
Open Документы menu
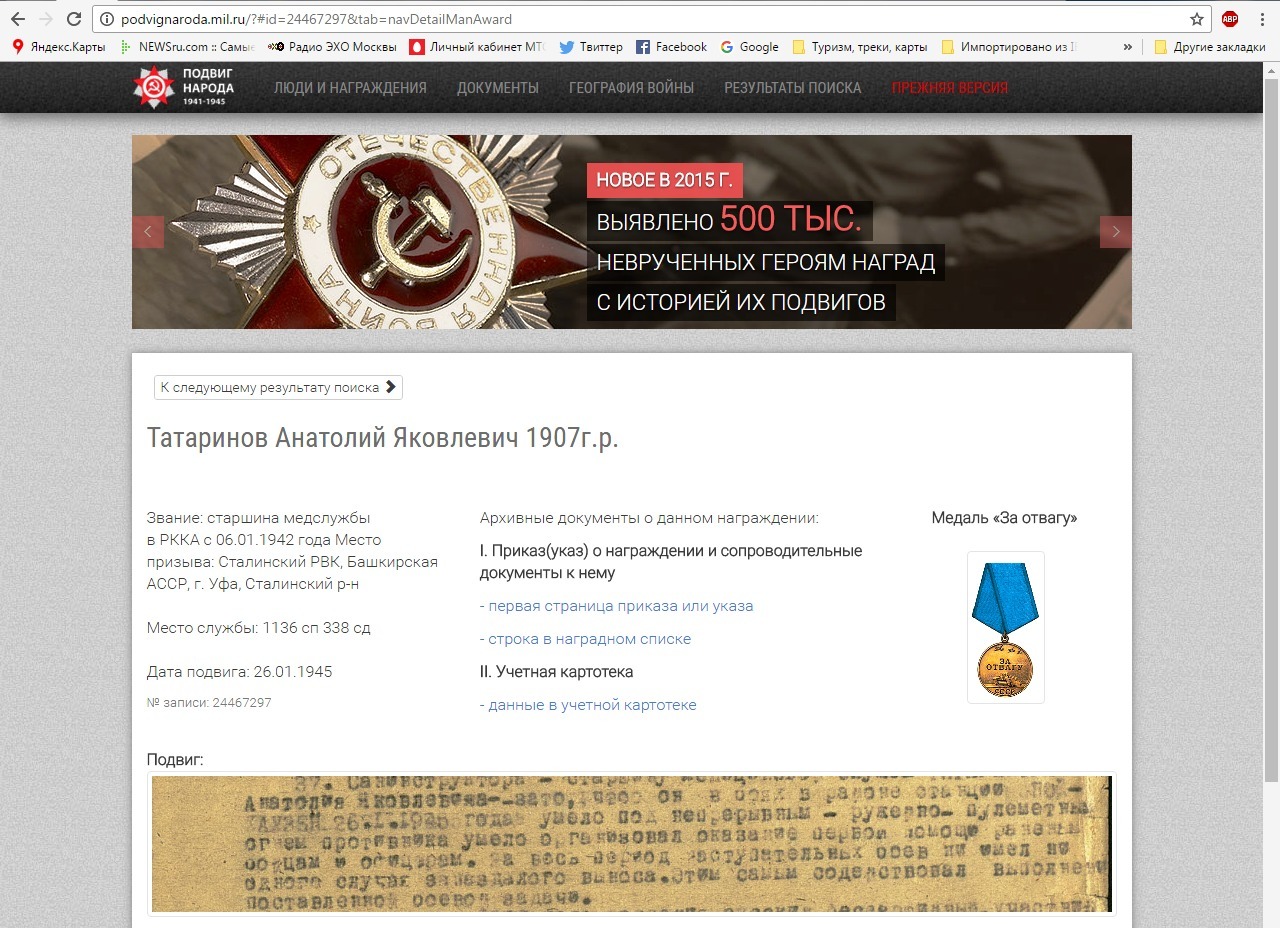click(498, 88)
